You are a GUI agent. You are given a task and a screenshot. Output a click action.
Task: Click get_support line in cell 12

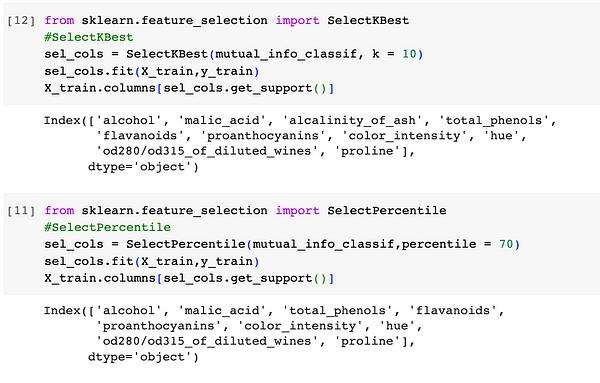coord(189,88)
